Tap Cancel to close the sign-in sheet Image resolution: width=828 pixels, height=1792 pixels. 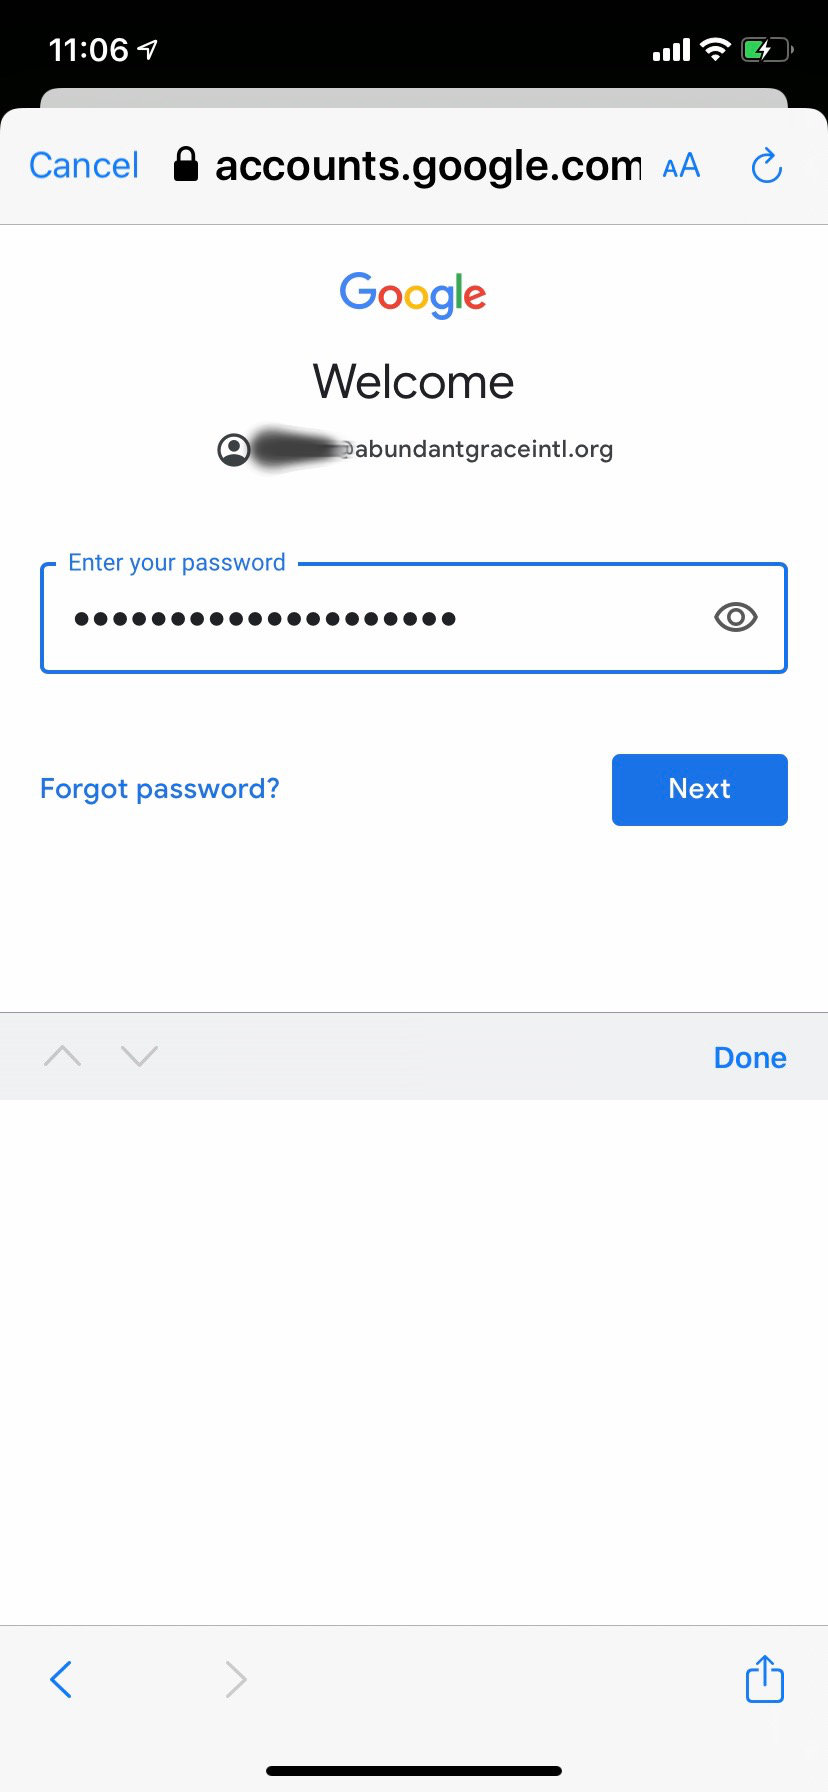tap(84, 166)
